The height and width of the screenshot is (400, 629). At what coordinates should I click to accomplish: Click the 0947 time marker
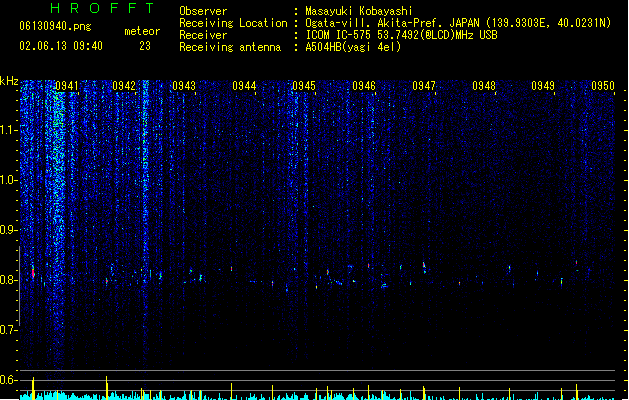(x=424, y=86)
